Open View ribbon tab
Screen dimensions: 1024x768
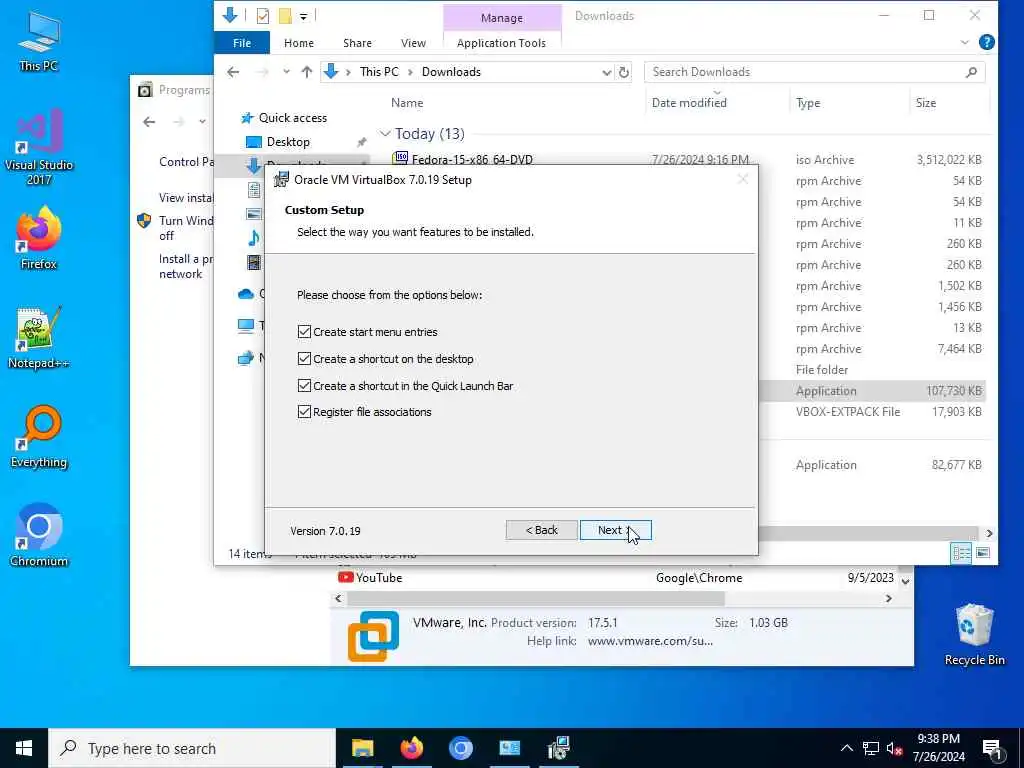(x=413, y=43)
